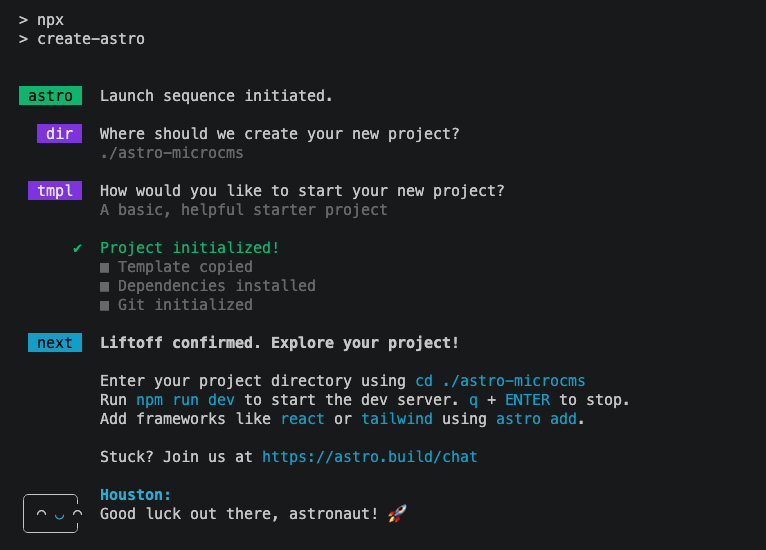The height and width of the screenshot is (550, 766).
Task: Click the cd ./astro-microcms command text
Action: (500, 381)
